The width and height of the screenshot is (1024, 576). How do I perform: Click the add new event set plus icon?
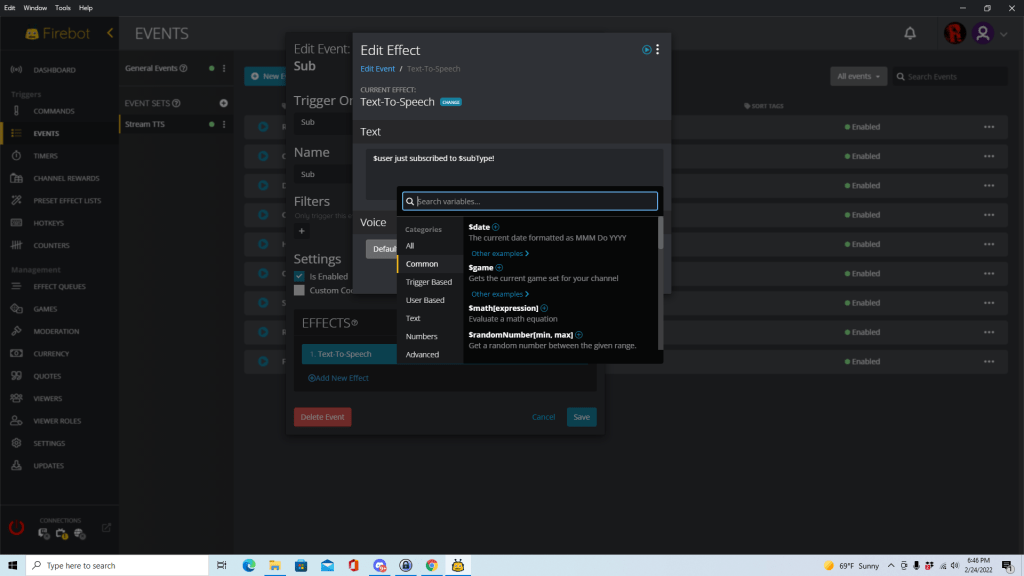pos(224,102)
